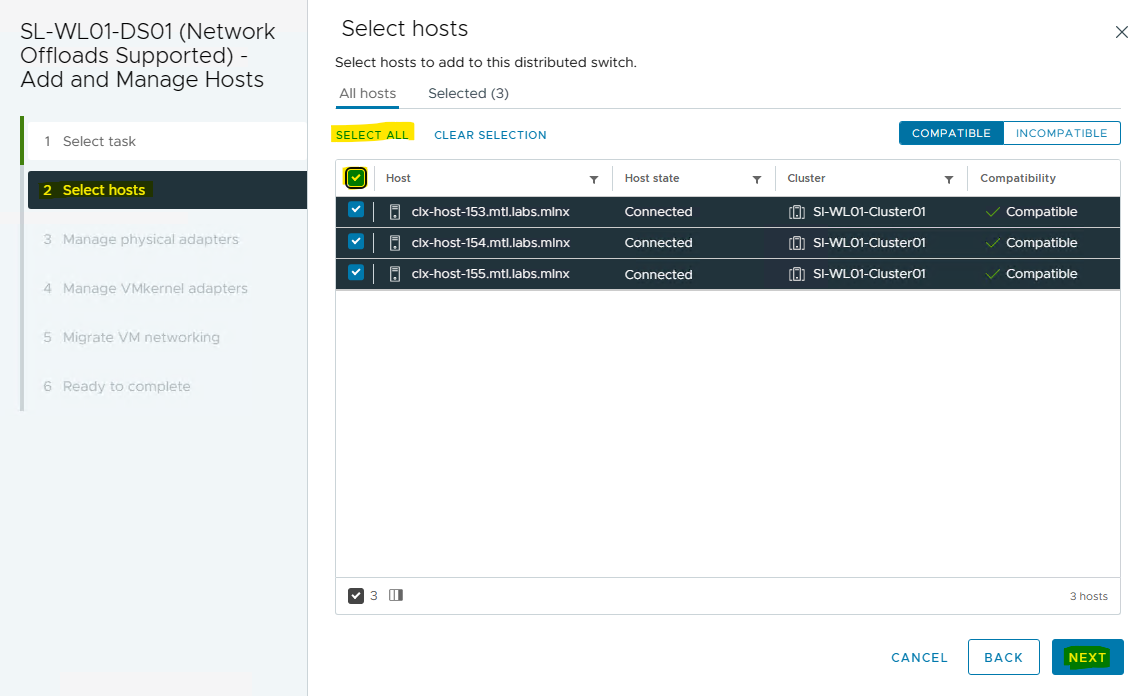Viewport: 1144px width, 696px height.
Task: Uncheck clx-host-154.mtl.labs.mlnx checkbox
Action: (x=356, y=241)
